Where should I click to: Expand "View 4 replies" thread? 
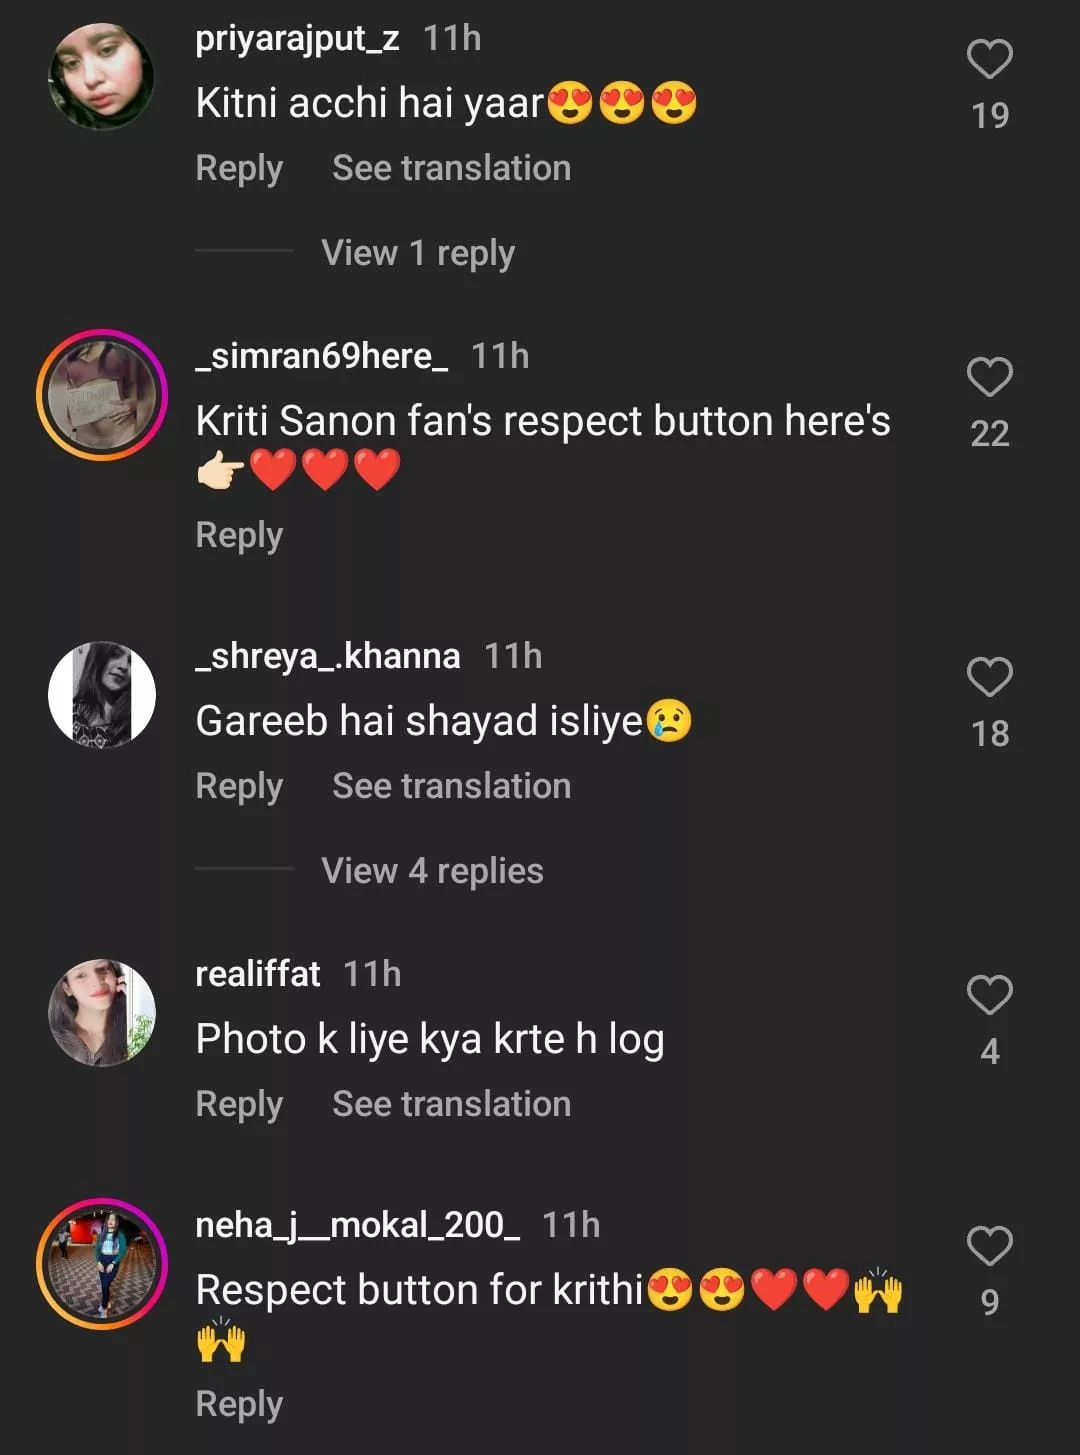432,871
